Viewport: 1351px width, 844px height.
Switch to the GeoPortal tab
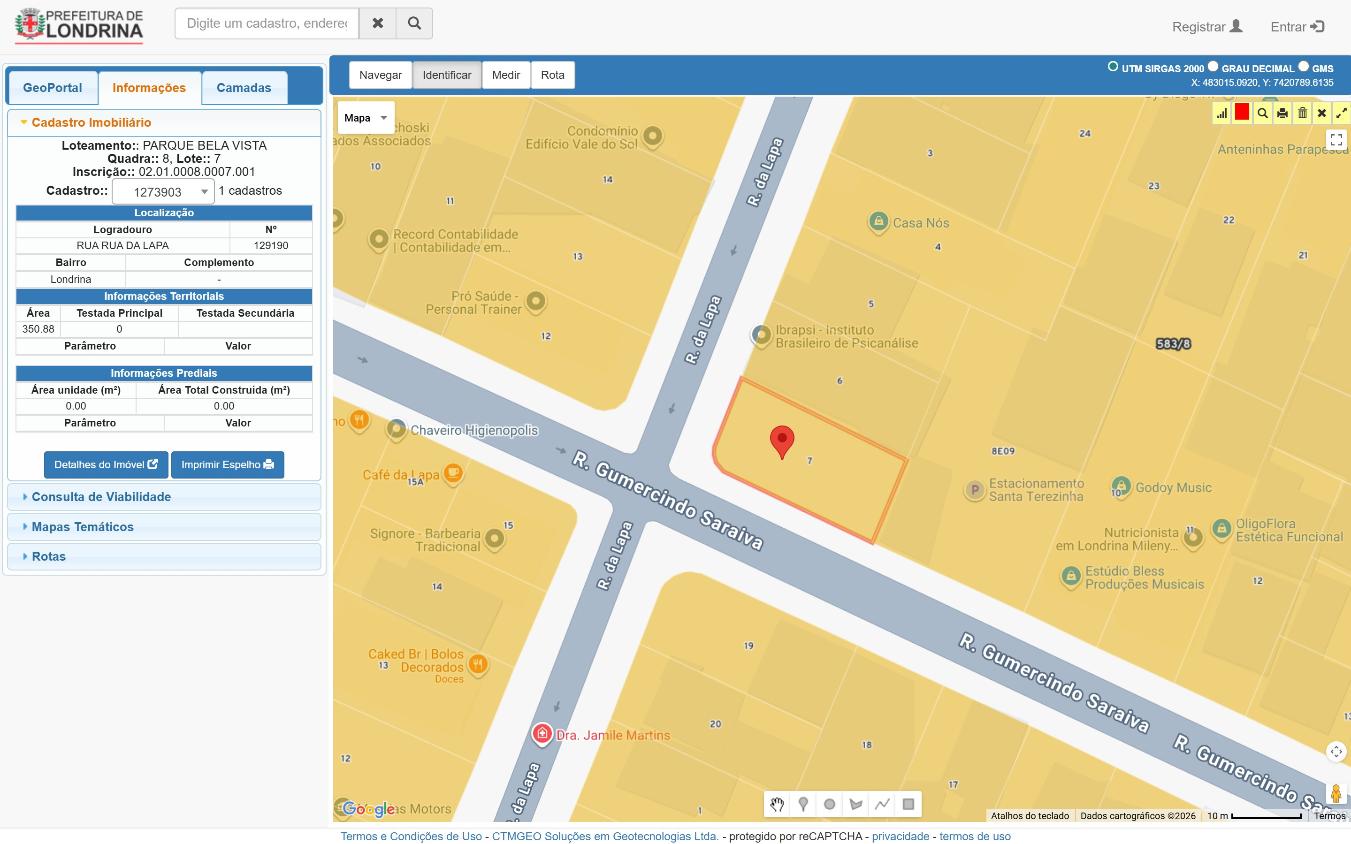pyautogui.click(x=53, y=88)
